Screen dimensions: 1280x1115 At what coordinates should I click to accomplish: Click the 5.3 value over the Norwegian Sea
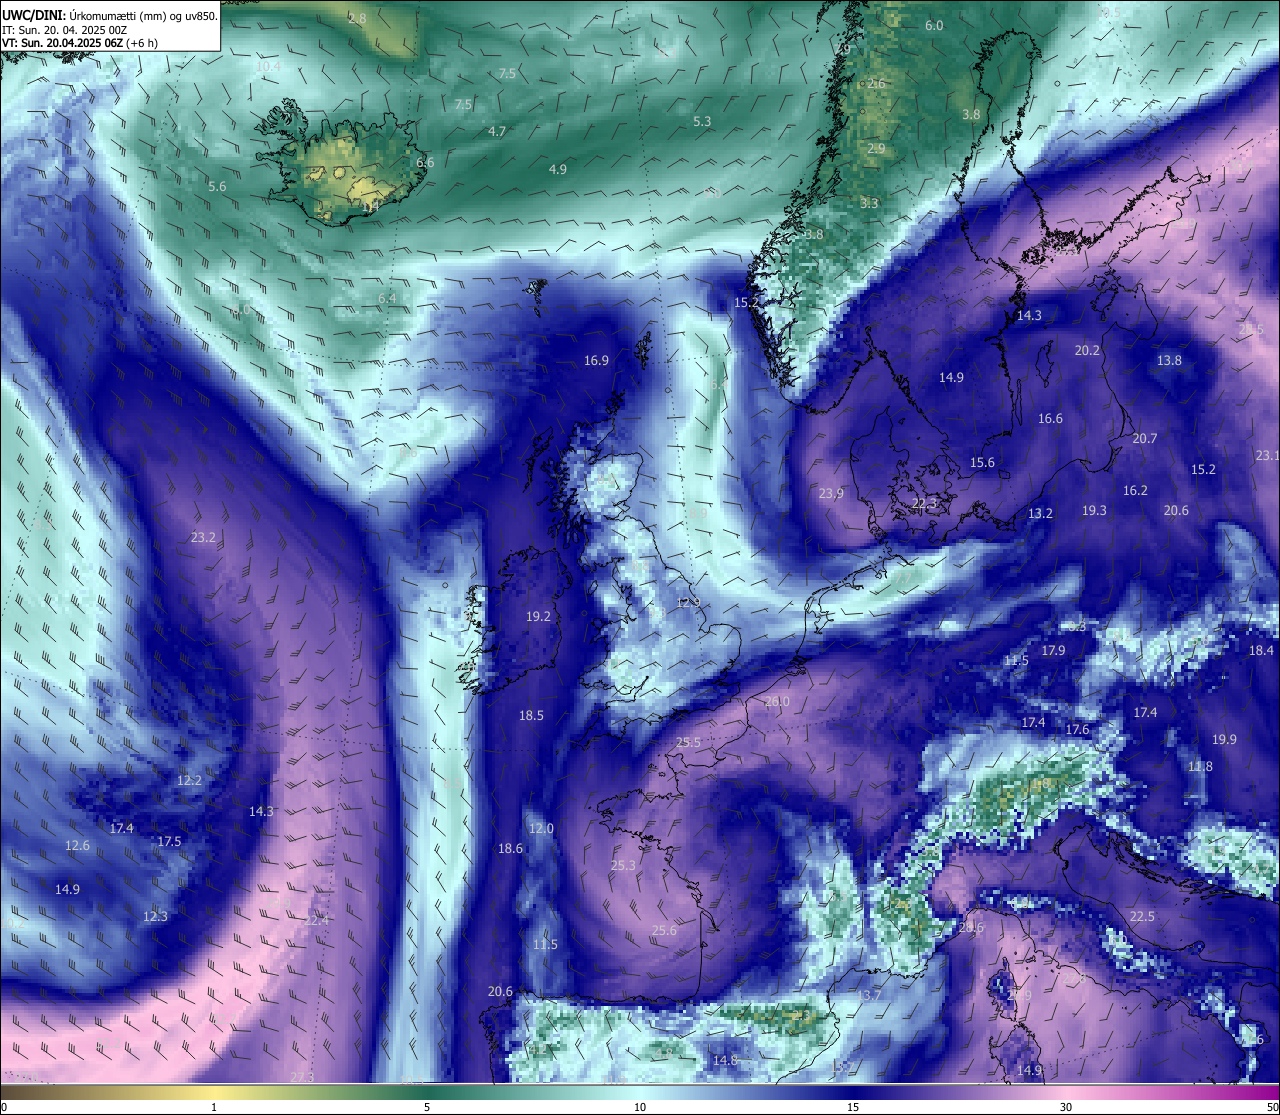pyautogui.click(x=702, y=121)
